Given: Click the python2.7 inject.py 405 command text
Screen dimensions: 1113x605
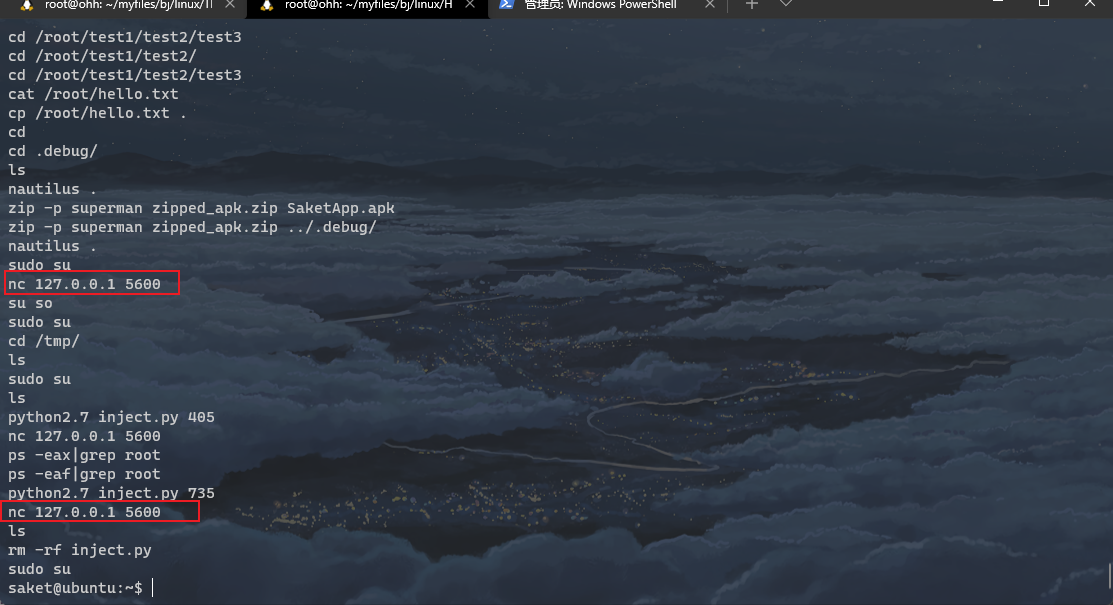Looking at the screenshot, I should click(x=112, y=416).
